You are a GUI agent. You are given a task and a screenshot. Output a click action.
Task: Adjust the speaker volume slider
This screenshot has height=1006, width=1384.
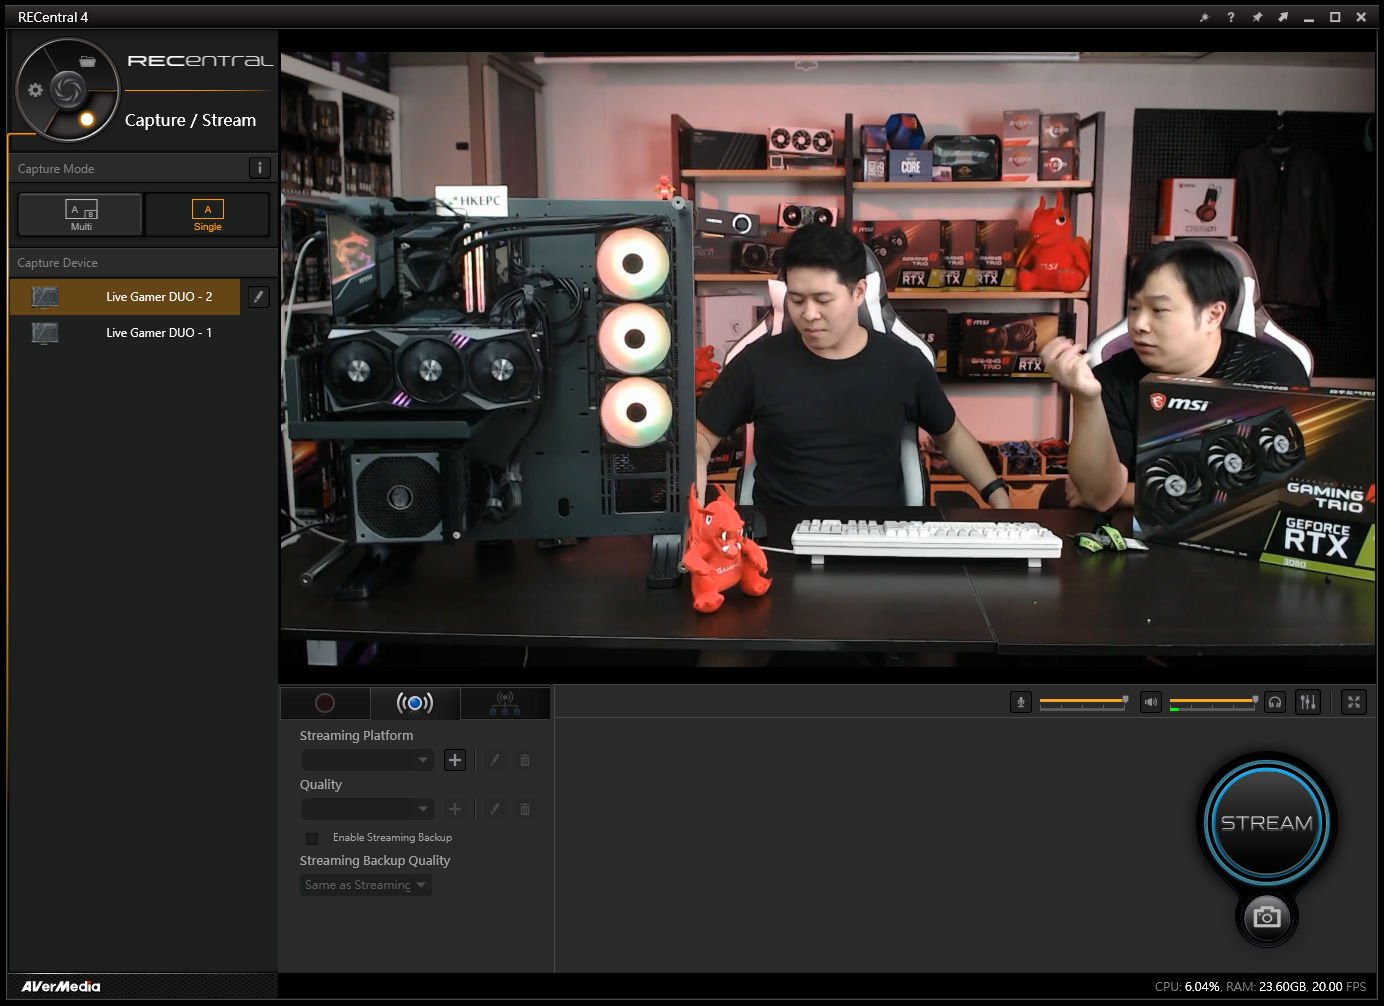click(x=1214, y=702)
